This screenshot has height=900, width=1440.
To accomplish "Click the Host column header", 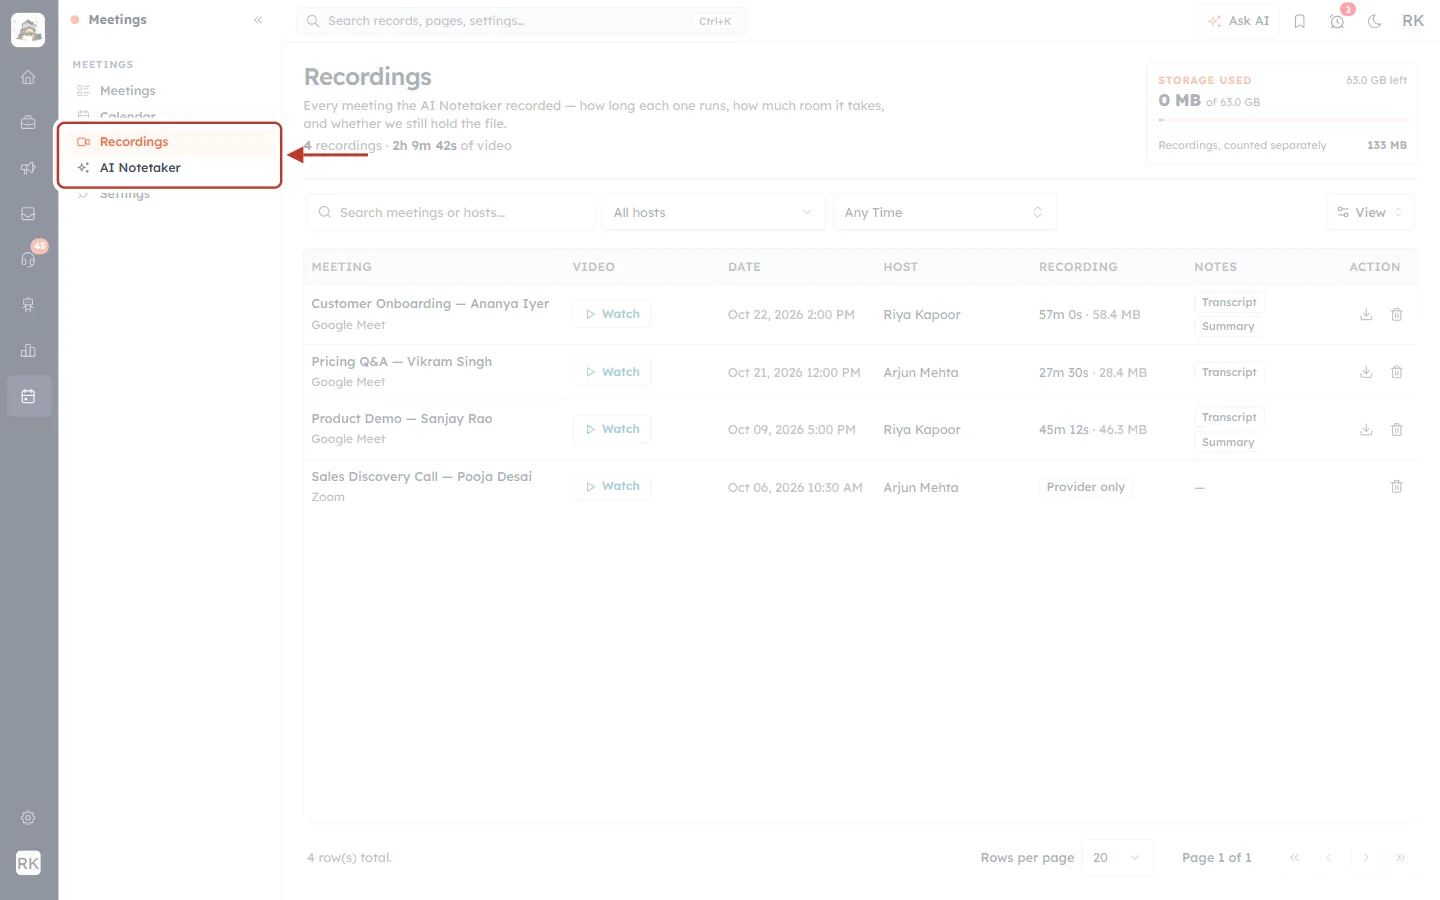I will pos(900,267).
